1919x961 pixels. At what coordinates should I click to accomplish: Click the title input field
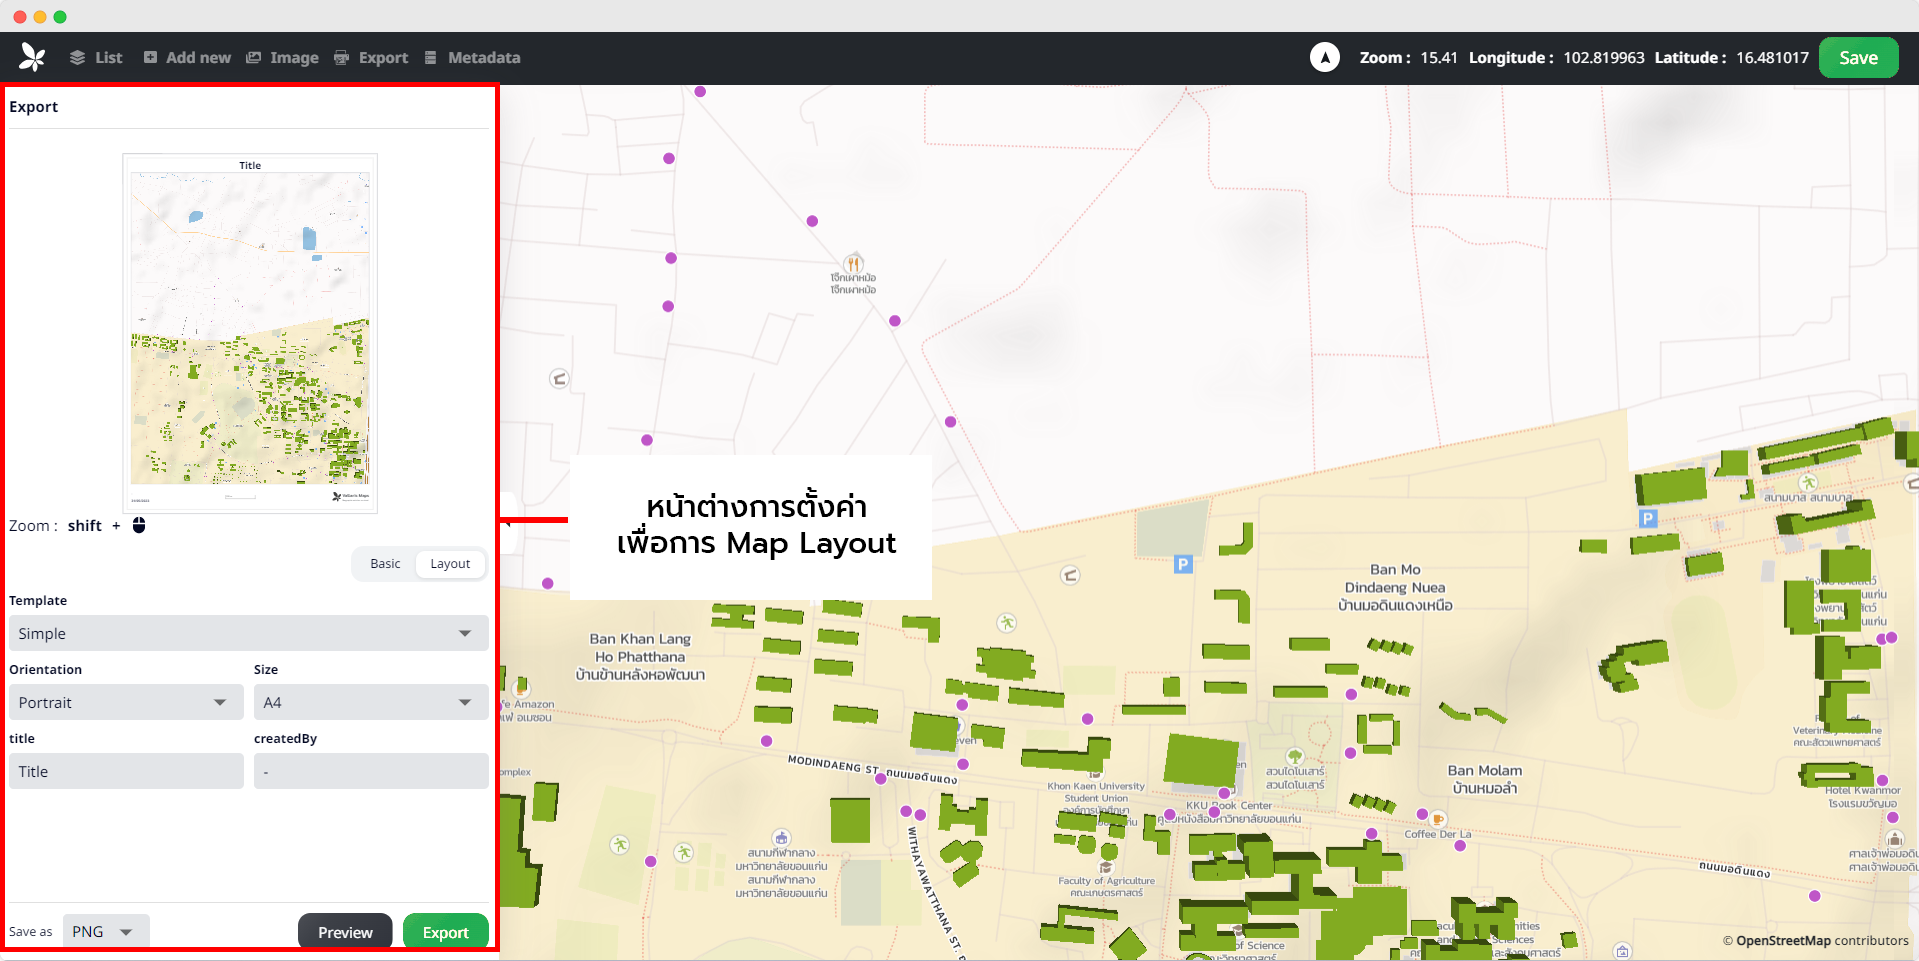[x=126, y=771]
